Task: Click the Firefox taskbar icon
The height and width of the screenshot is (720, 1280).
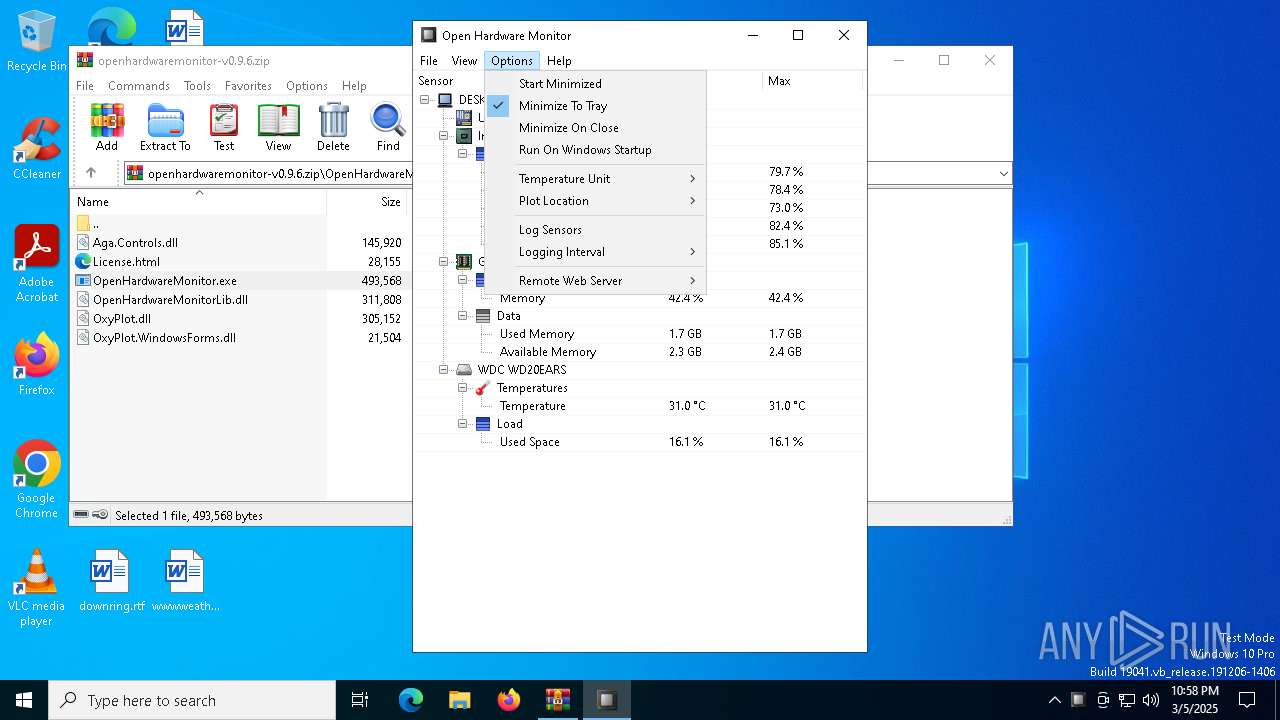Action: click(x=509, y=700)
